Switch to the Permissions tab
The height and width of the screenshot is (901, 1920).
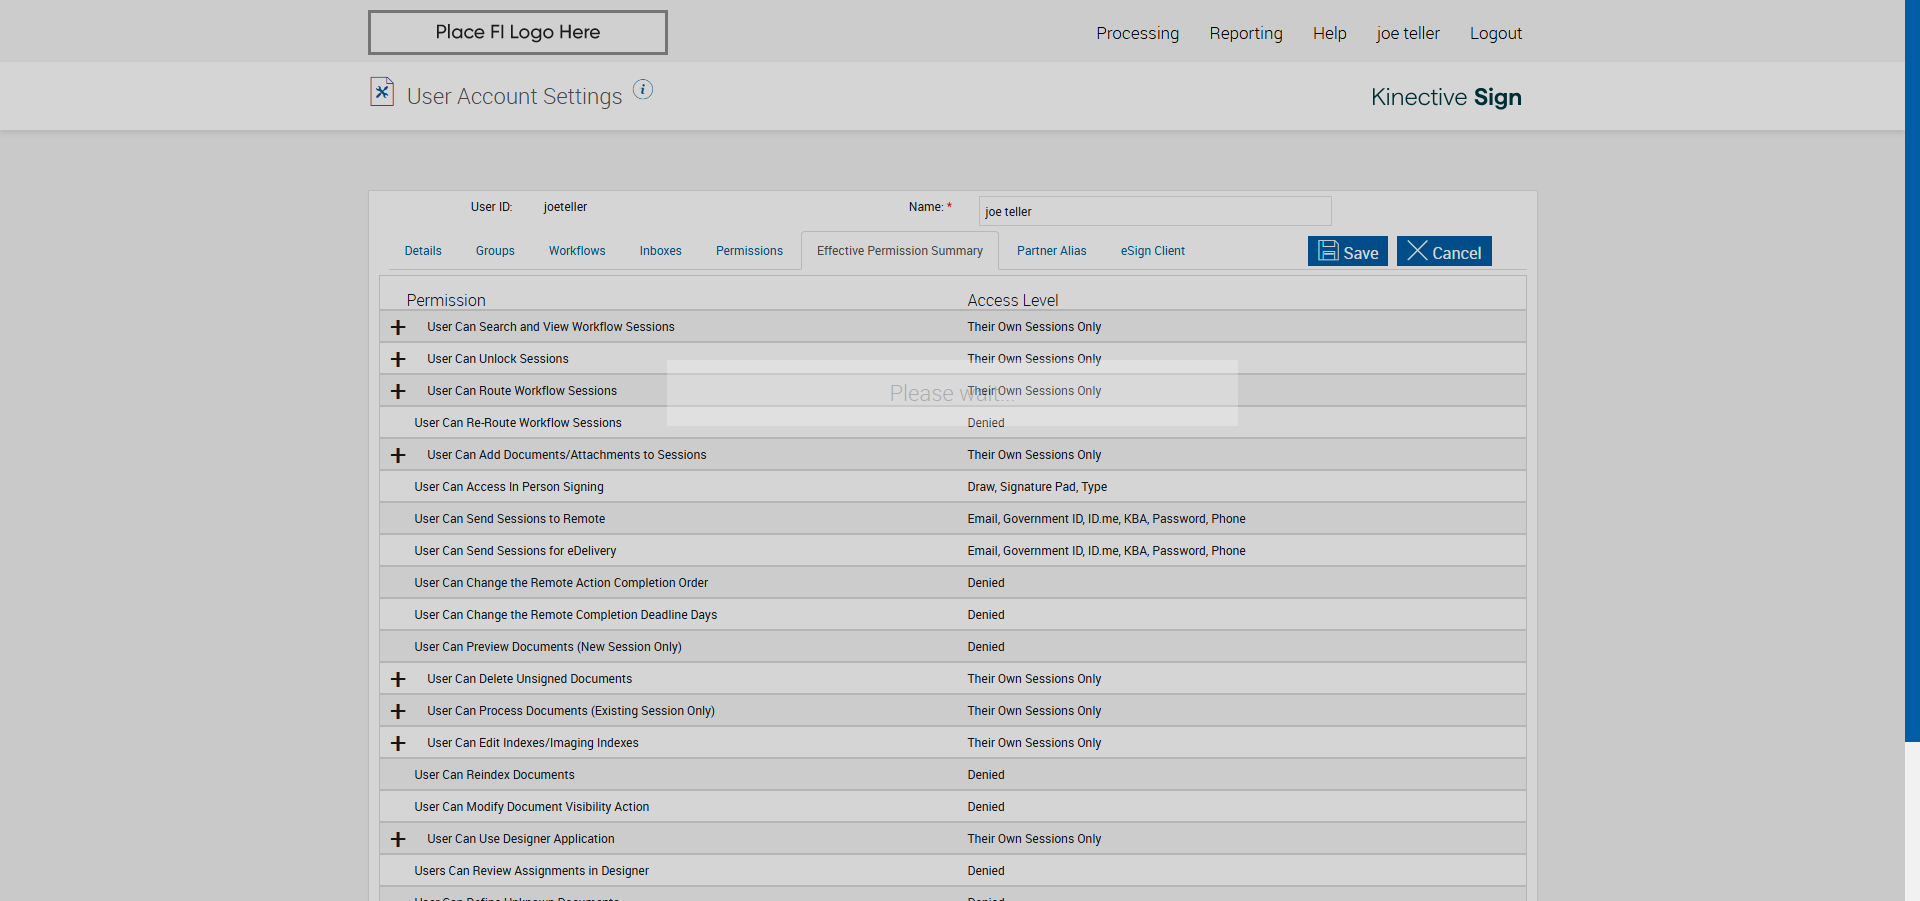(x=749, y=251)
